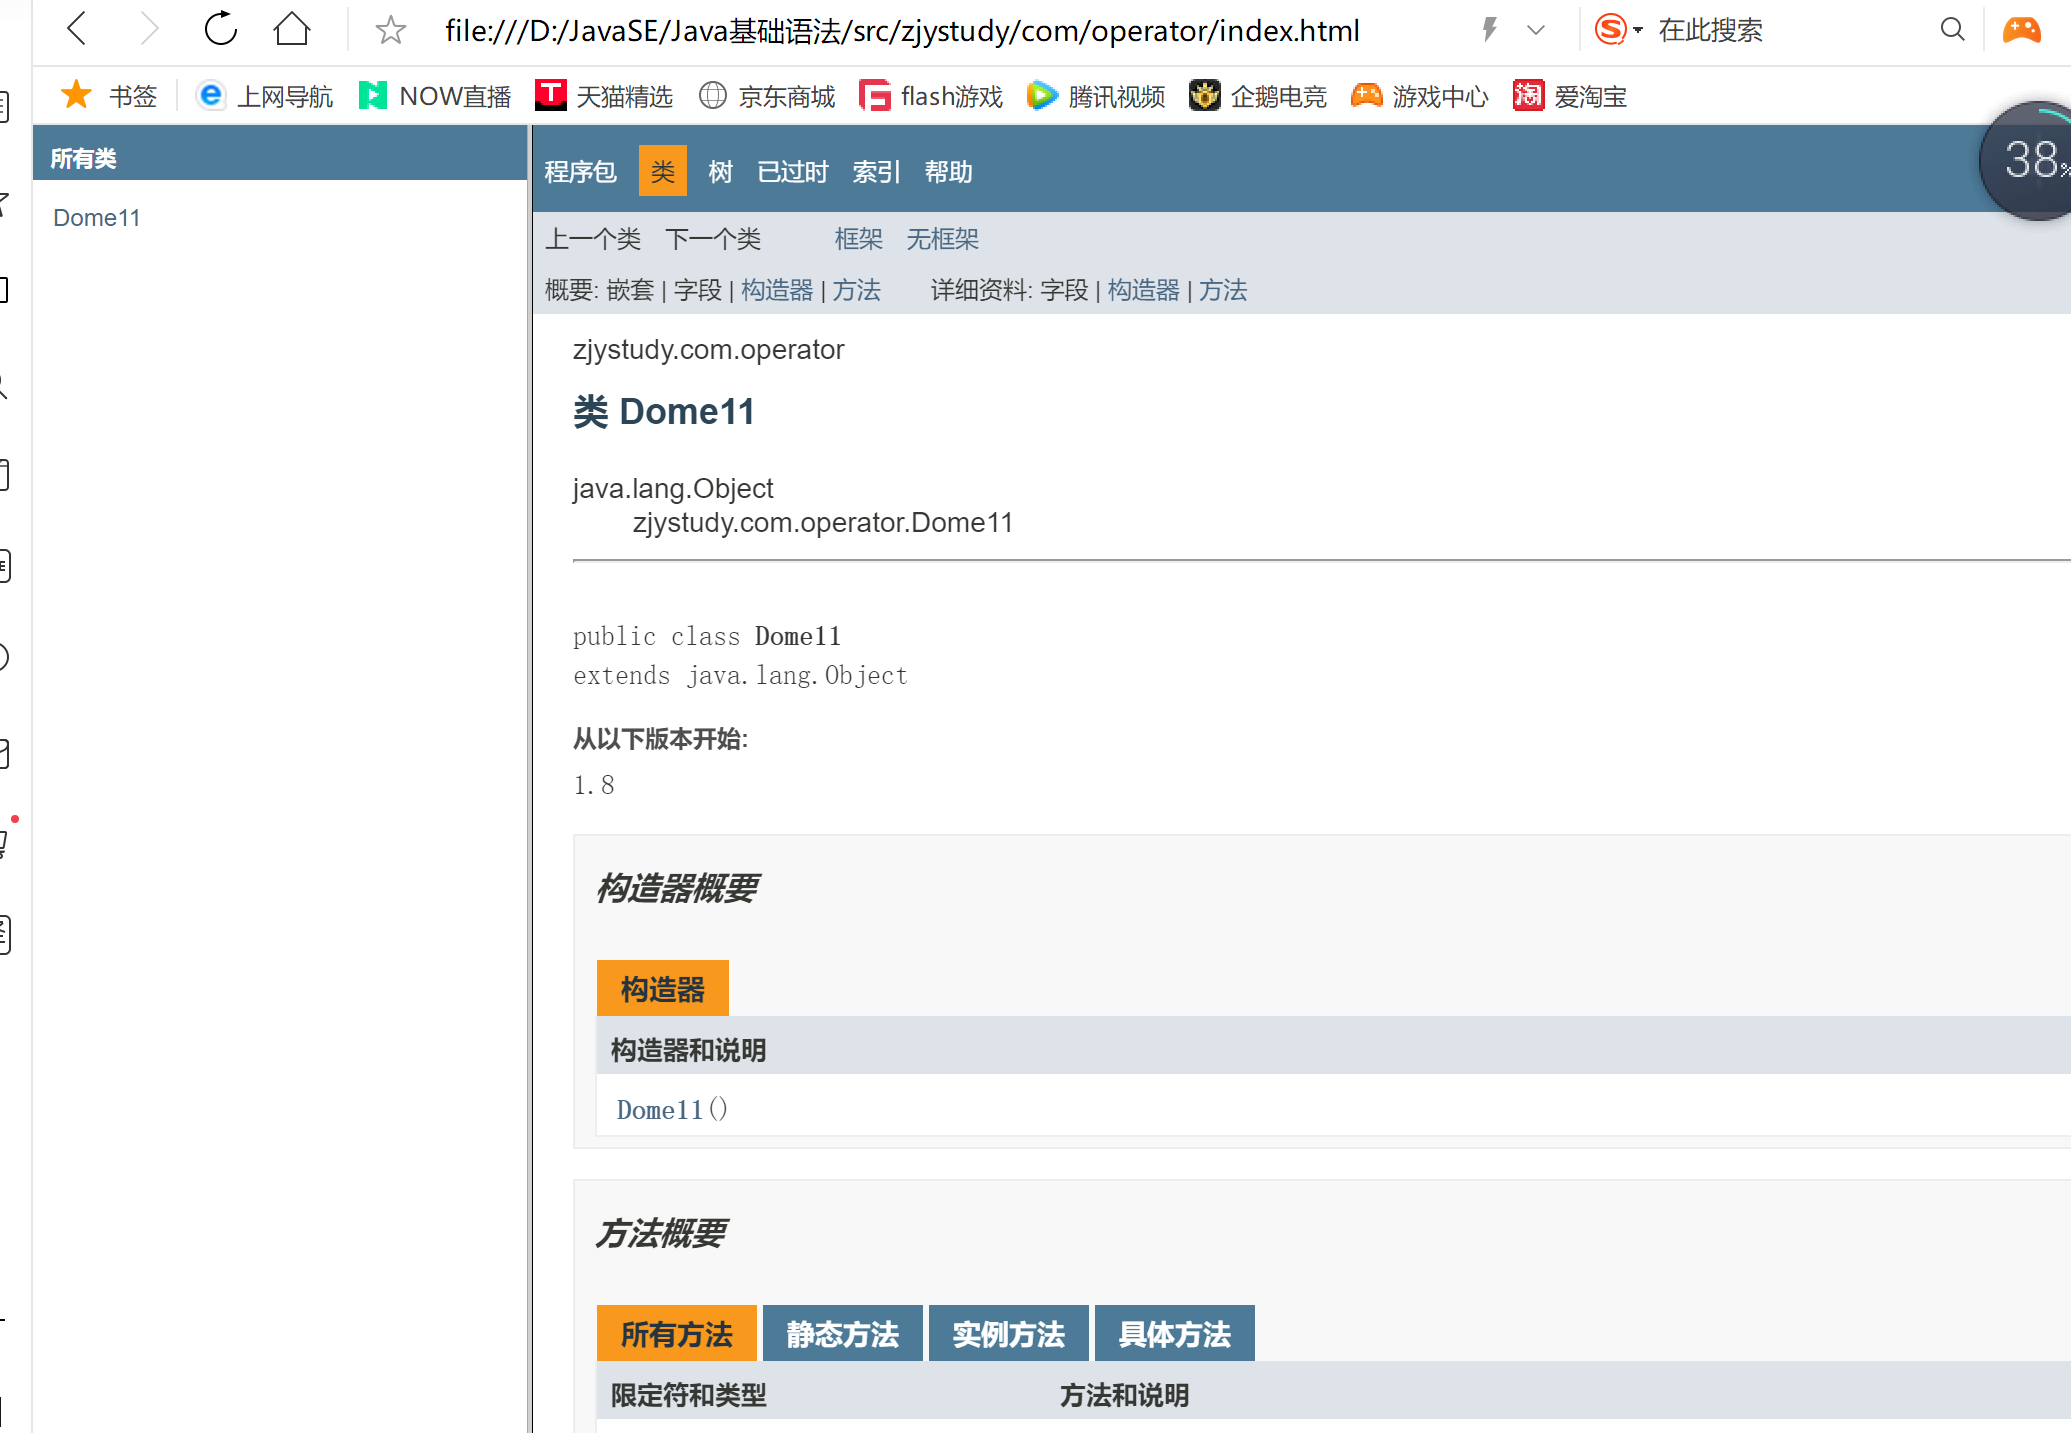Click the Dome11() constructor link

point(660,1110)
